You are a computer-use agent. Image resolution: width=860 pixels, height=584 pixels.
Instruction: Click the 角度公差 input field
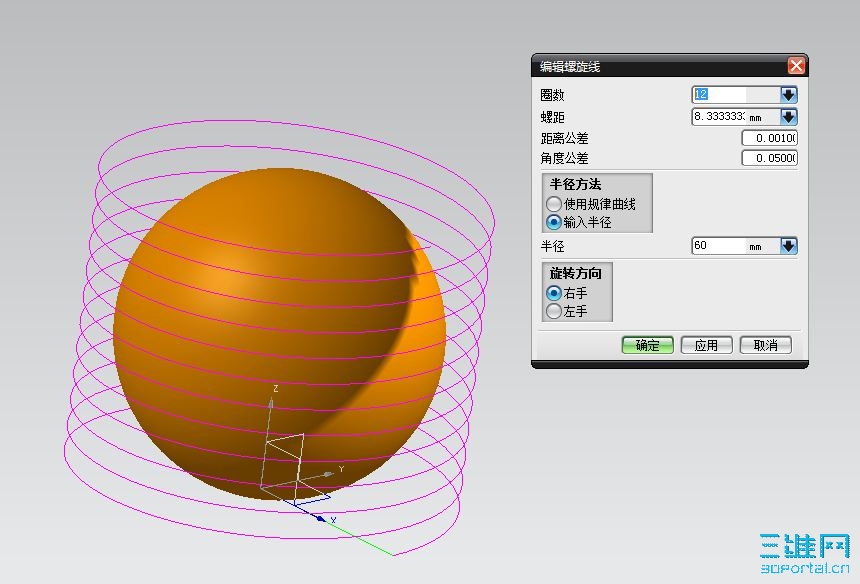click(x=769, y=158)
